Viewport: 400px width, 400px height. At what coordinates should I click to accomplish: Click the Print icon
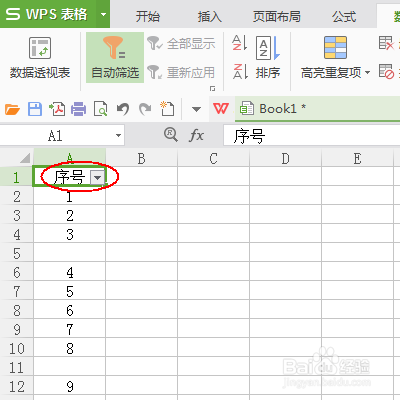coord(79,109)
